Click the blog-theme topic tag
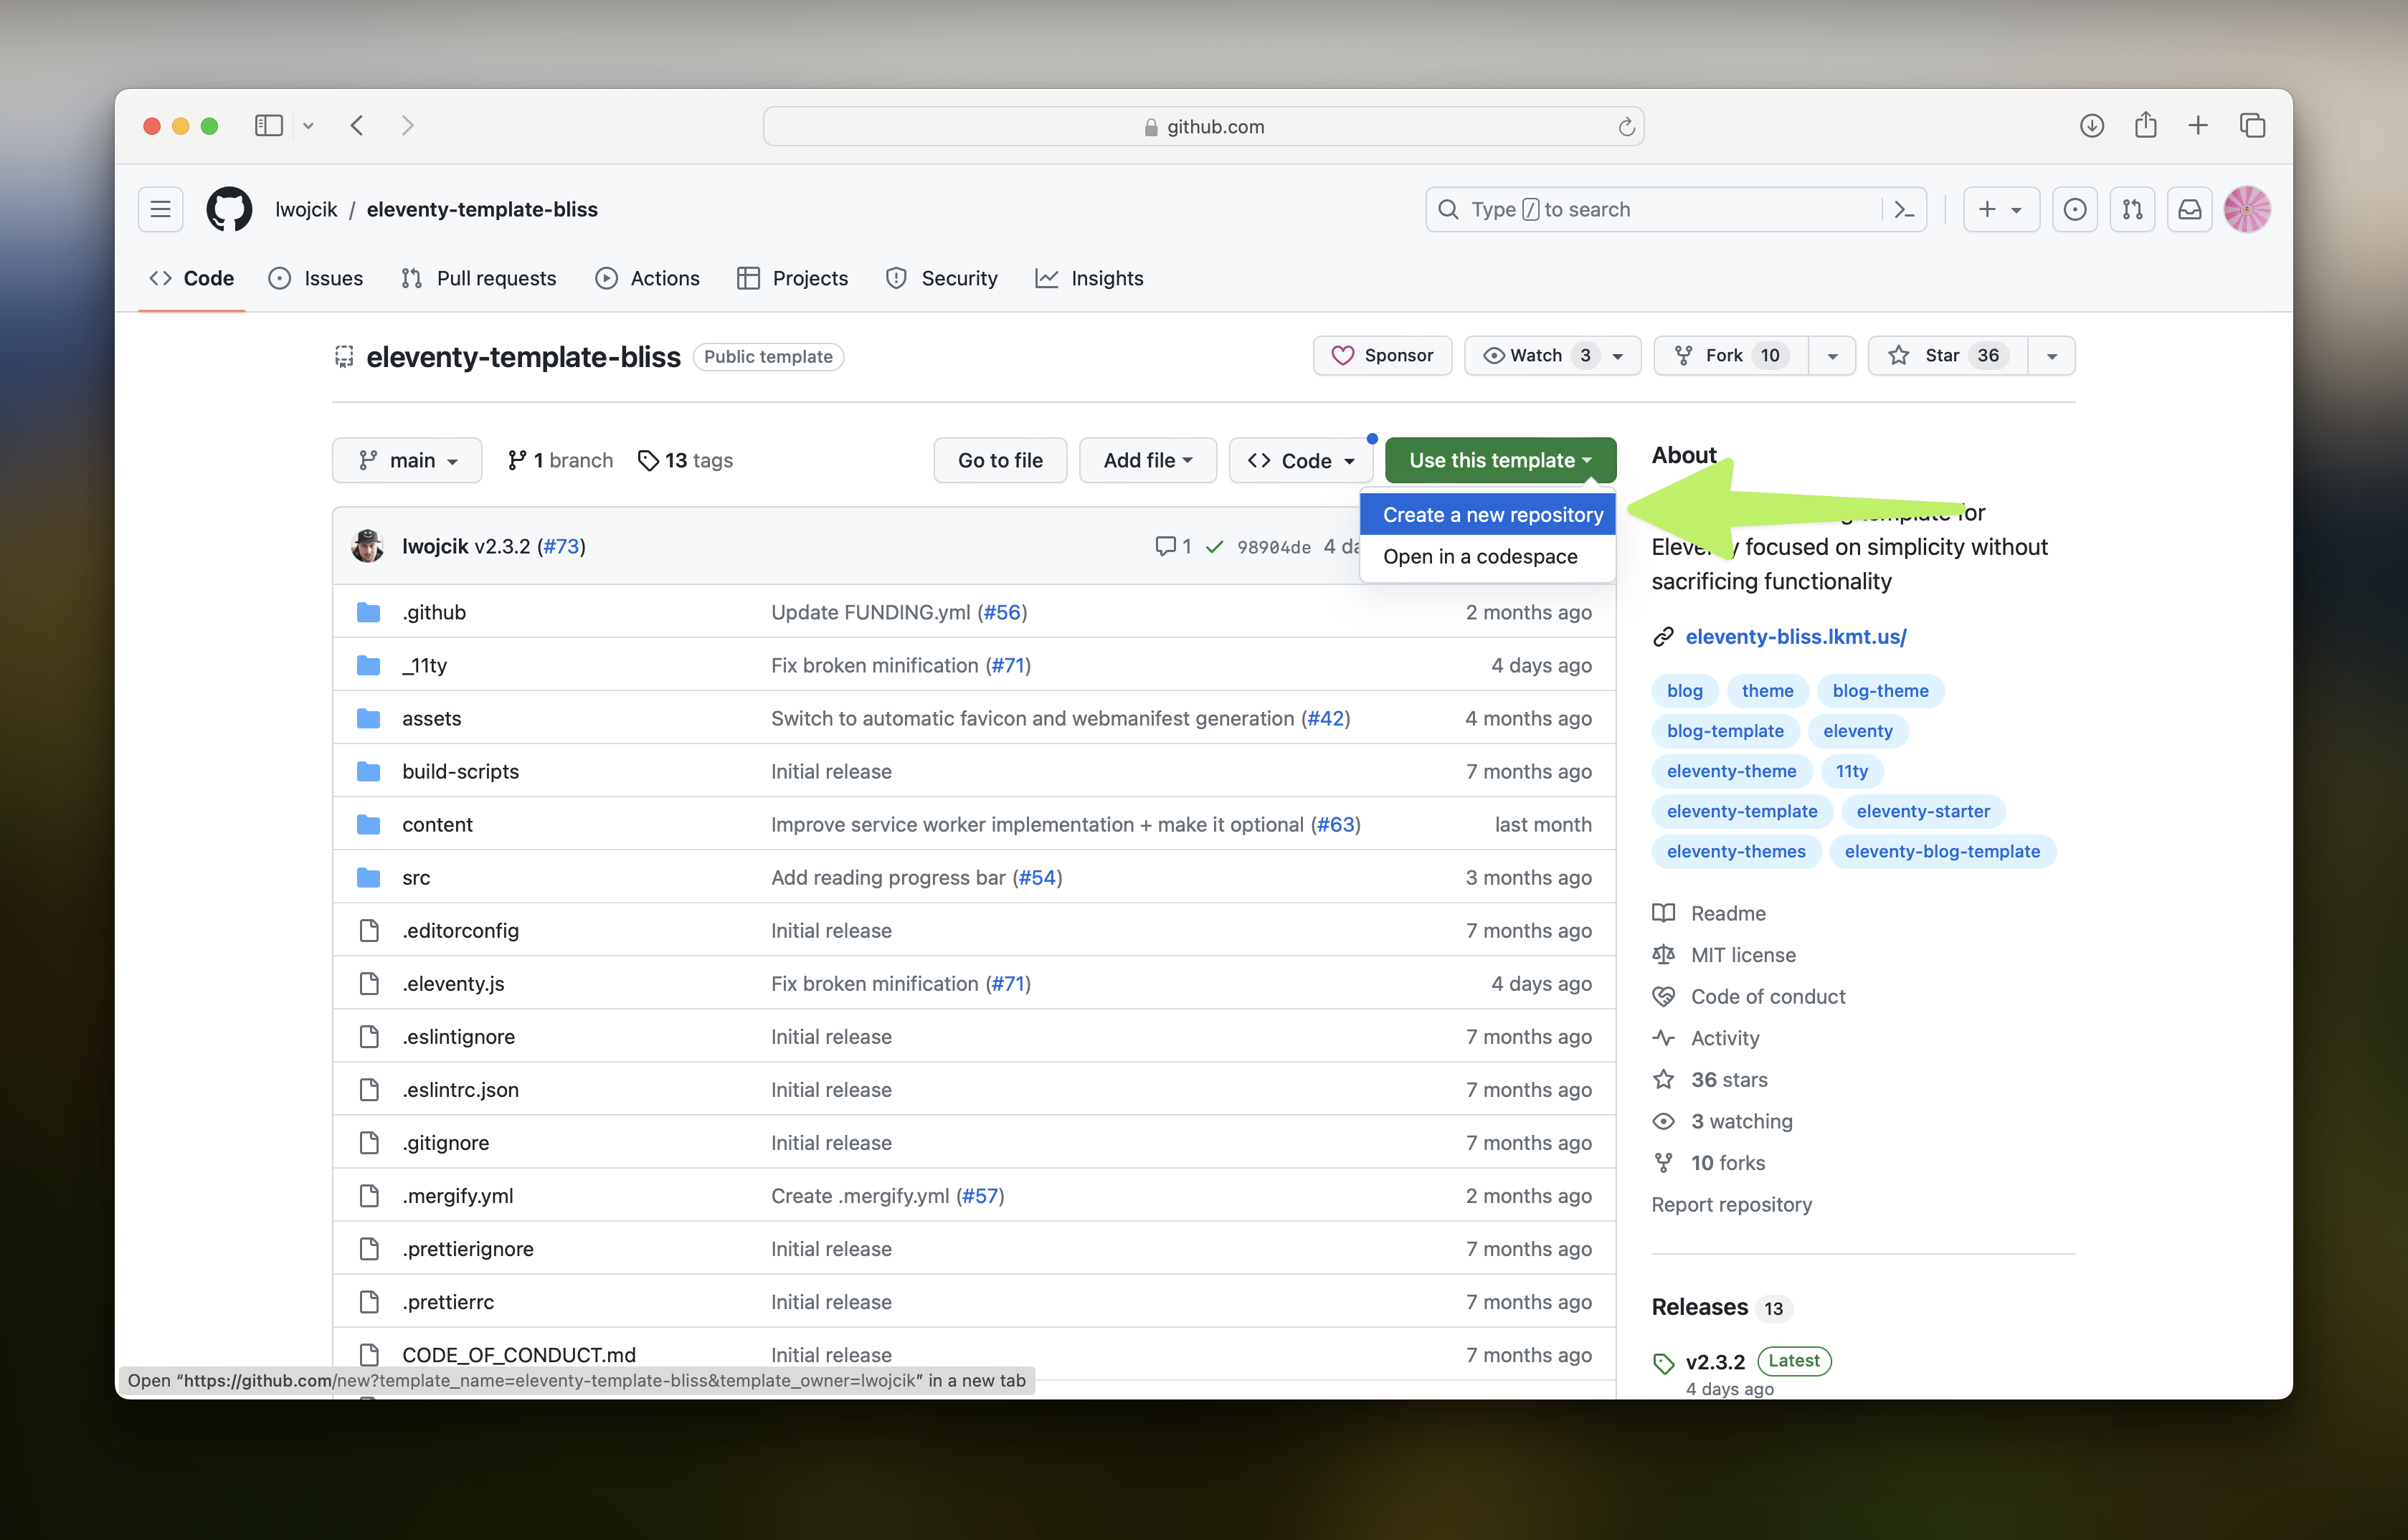The width and height of the screenshot is (2408, 1540). [x=1880, y=690]
